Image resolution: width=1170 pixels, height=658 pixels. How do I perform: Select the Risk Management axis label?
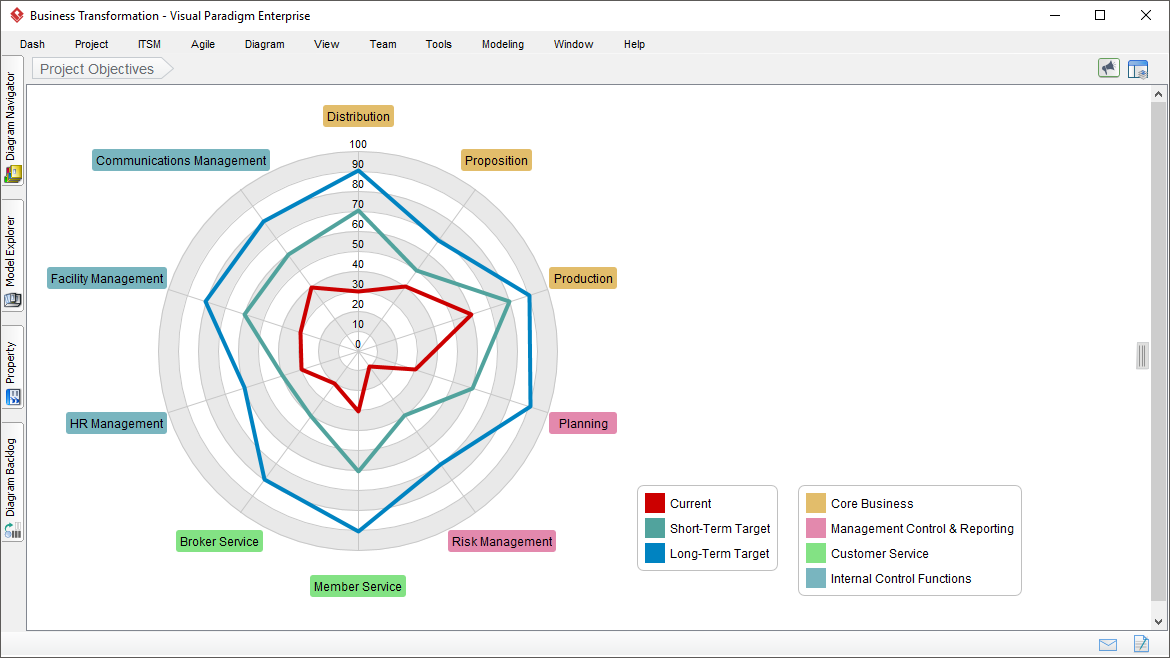(x=502, y=542)
